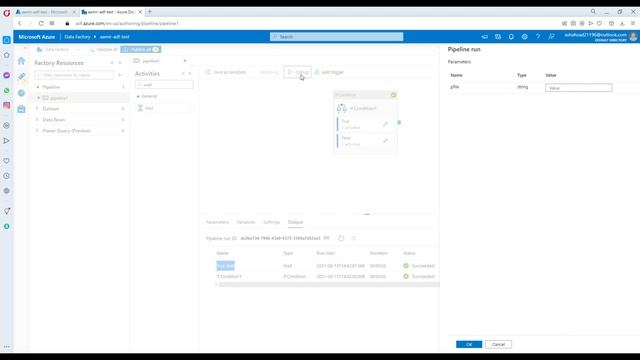Click Save as template
This screenshot has width=640, height=360.
pyautogui.click(x=226, y=72)
